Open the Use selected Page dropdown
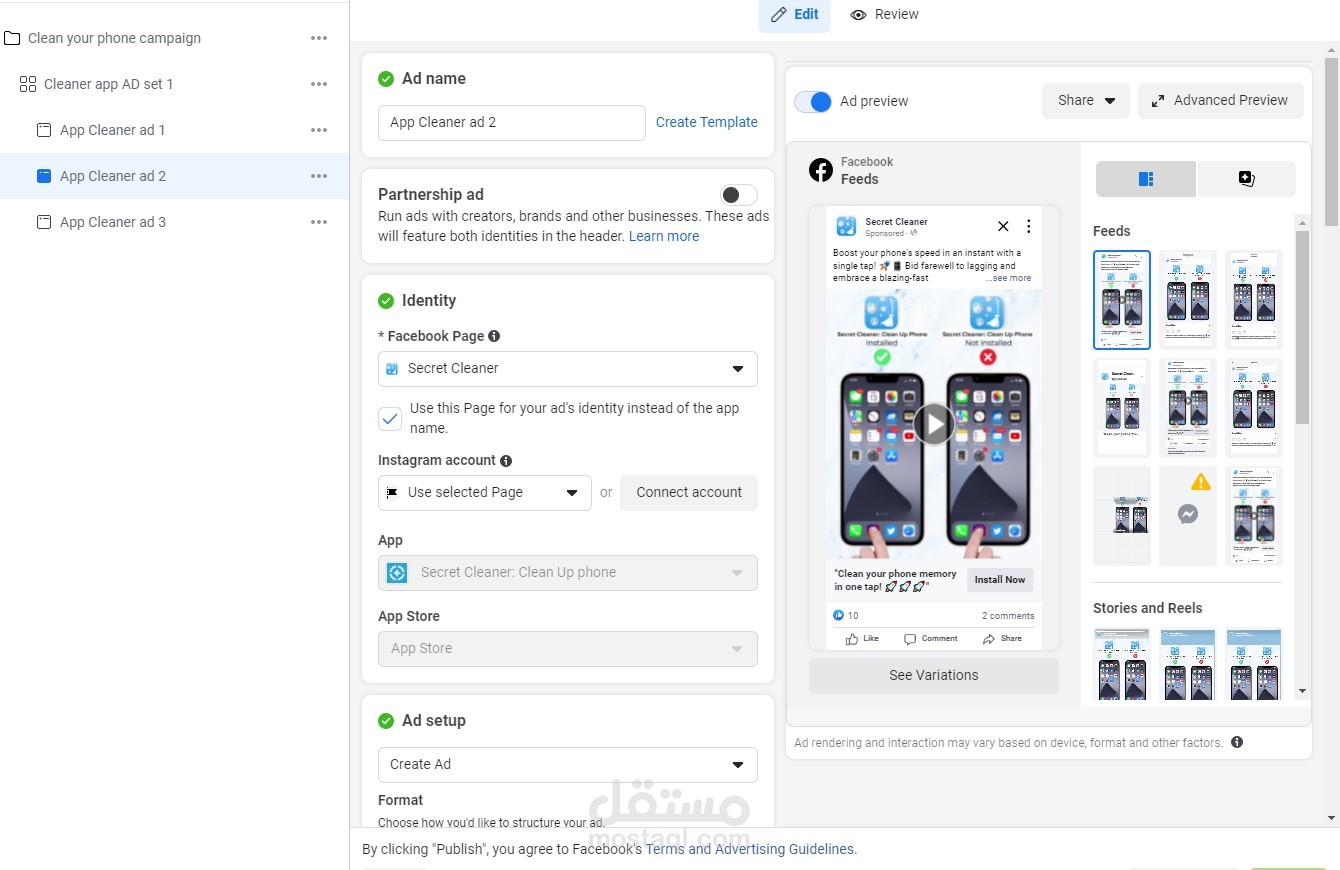Image resolution: width=1340 pixels, height=870 pixels. point(484,492)
